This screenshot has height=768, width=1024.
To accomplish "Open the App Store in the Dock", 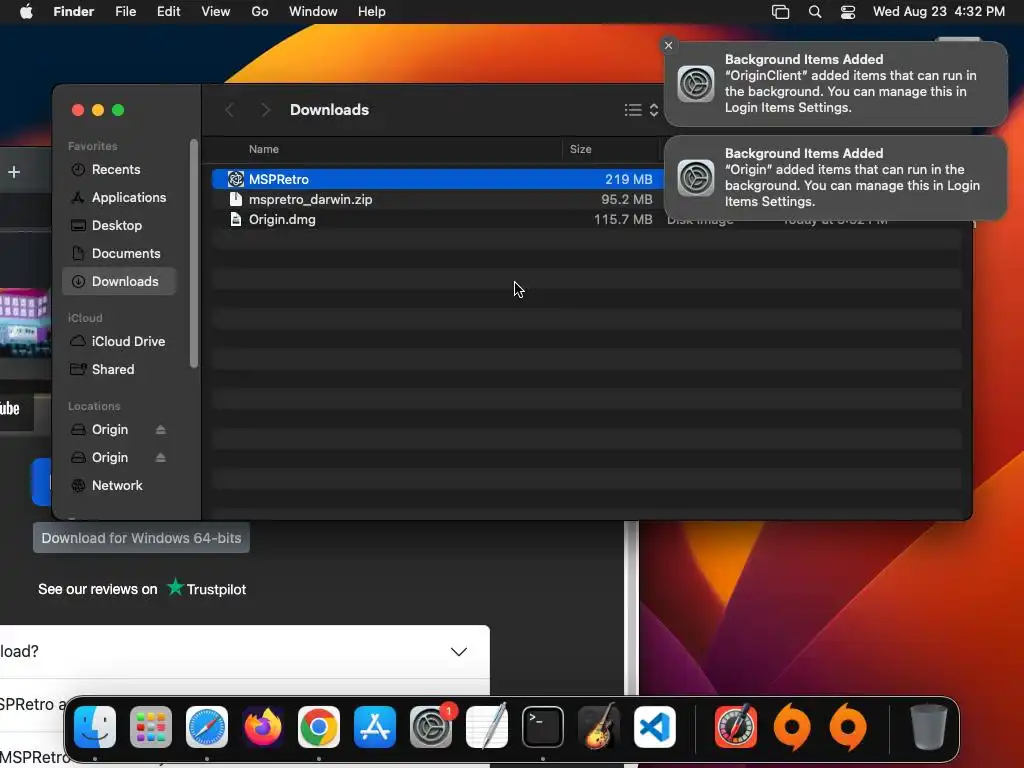I will pyautogui.click(x=375, y=727).
